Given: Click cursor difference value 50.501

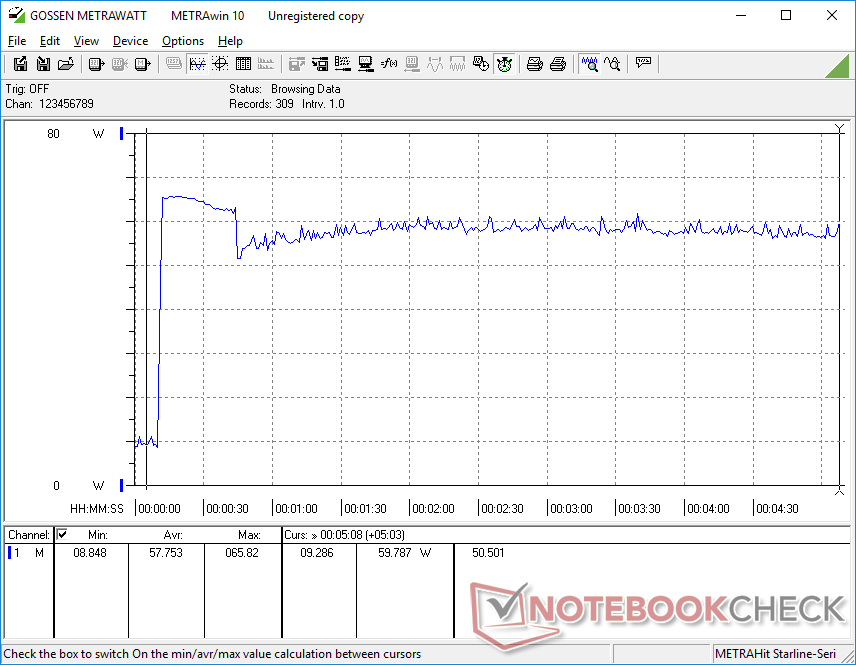Looking at the screenshot, I should click(488, 553).
